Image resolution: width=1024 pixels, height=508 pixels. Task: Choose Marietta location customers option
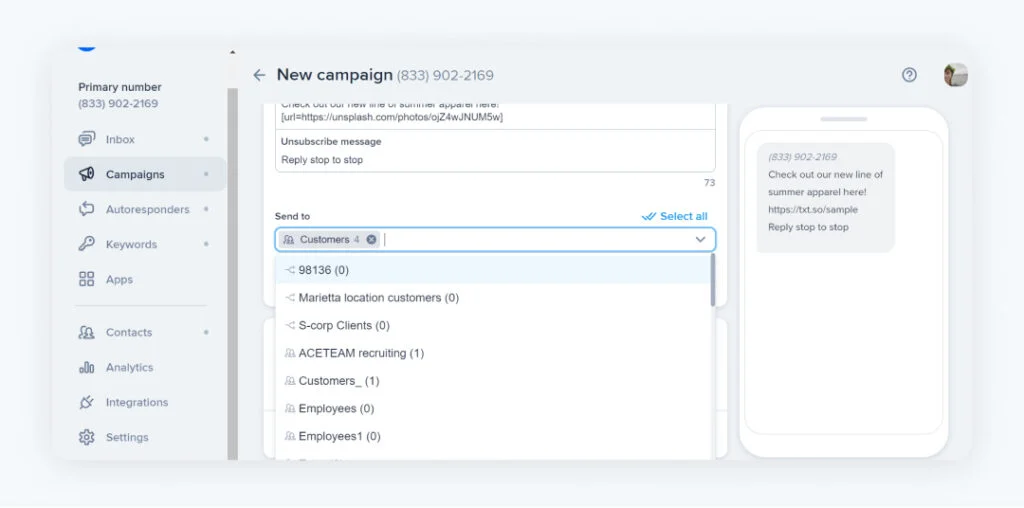(x=378, y=298)
